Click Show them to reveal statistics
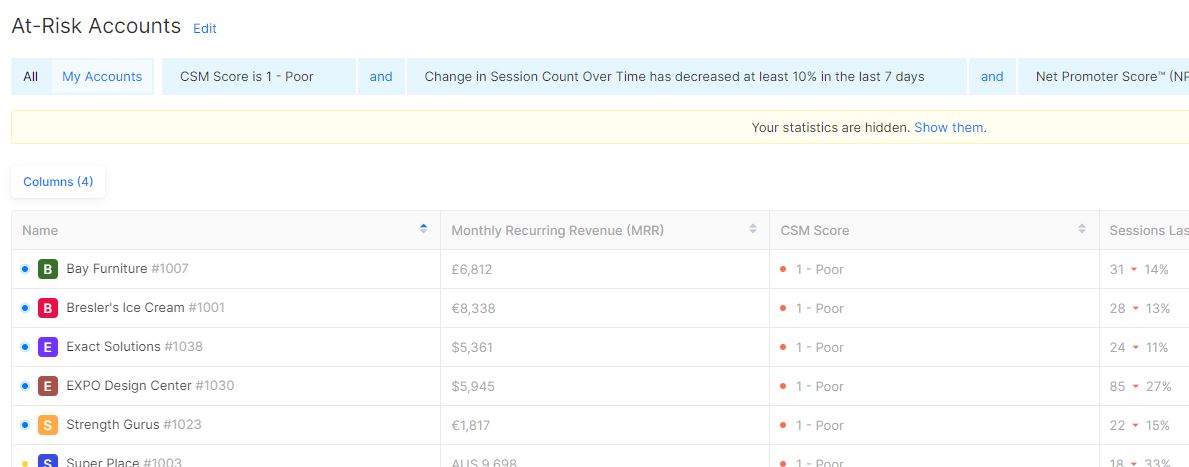This screenshot has width=1189, height=467. pyautogui.click(x=949, y=127)
